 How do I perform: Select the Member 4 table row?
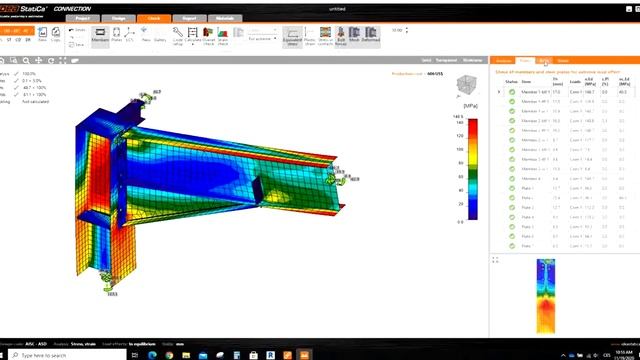tap(565, 179)
